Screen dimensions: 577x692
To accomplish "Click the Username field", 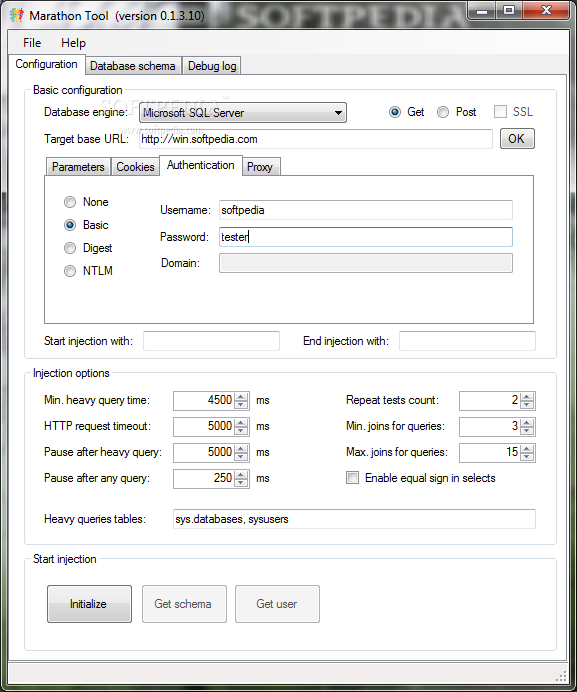I will [366, 210].
